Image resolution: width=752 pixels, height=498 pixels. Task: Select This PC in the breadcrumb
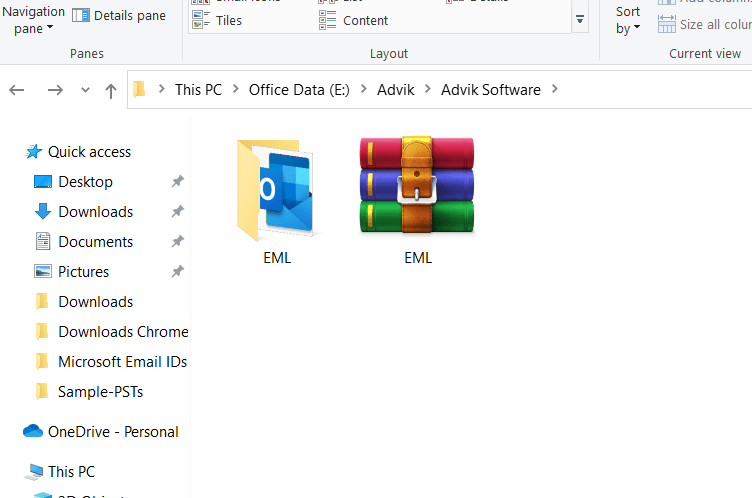coord(198,90)
